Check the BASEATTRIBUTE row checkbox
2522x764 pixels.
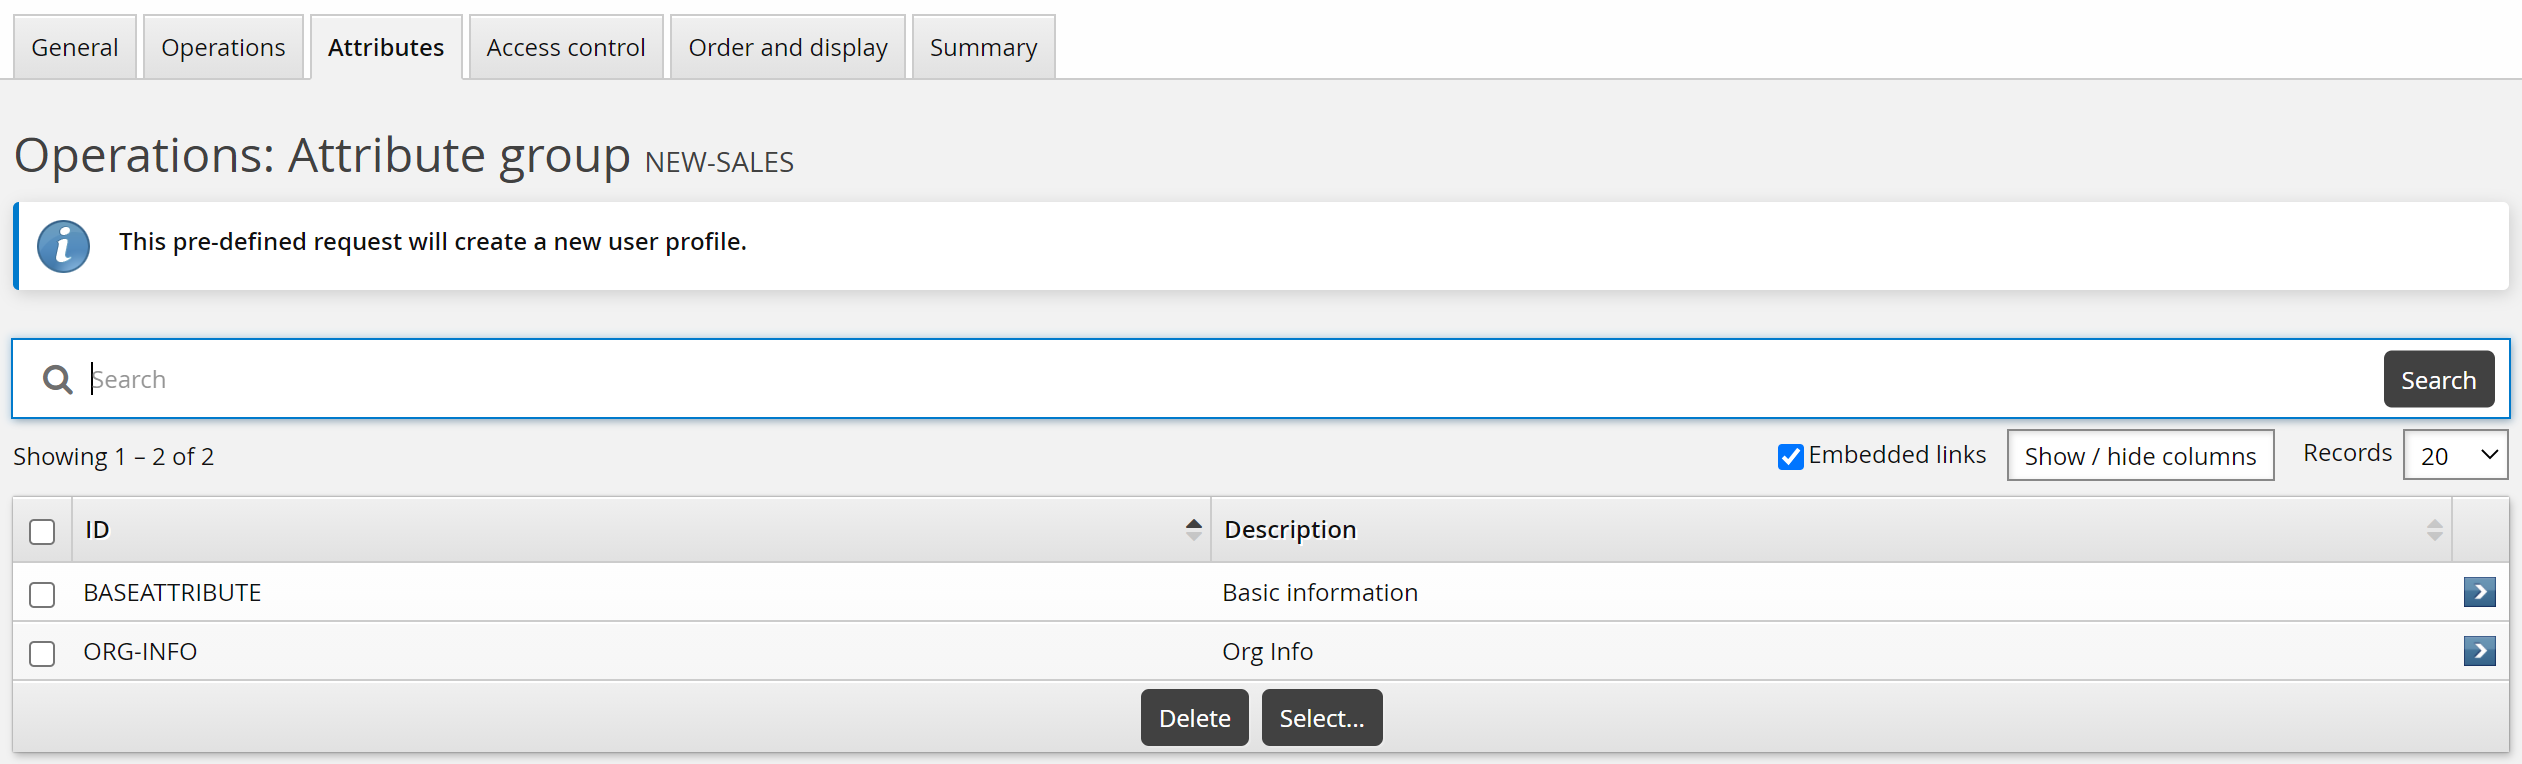[x=42, y=594]
